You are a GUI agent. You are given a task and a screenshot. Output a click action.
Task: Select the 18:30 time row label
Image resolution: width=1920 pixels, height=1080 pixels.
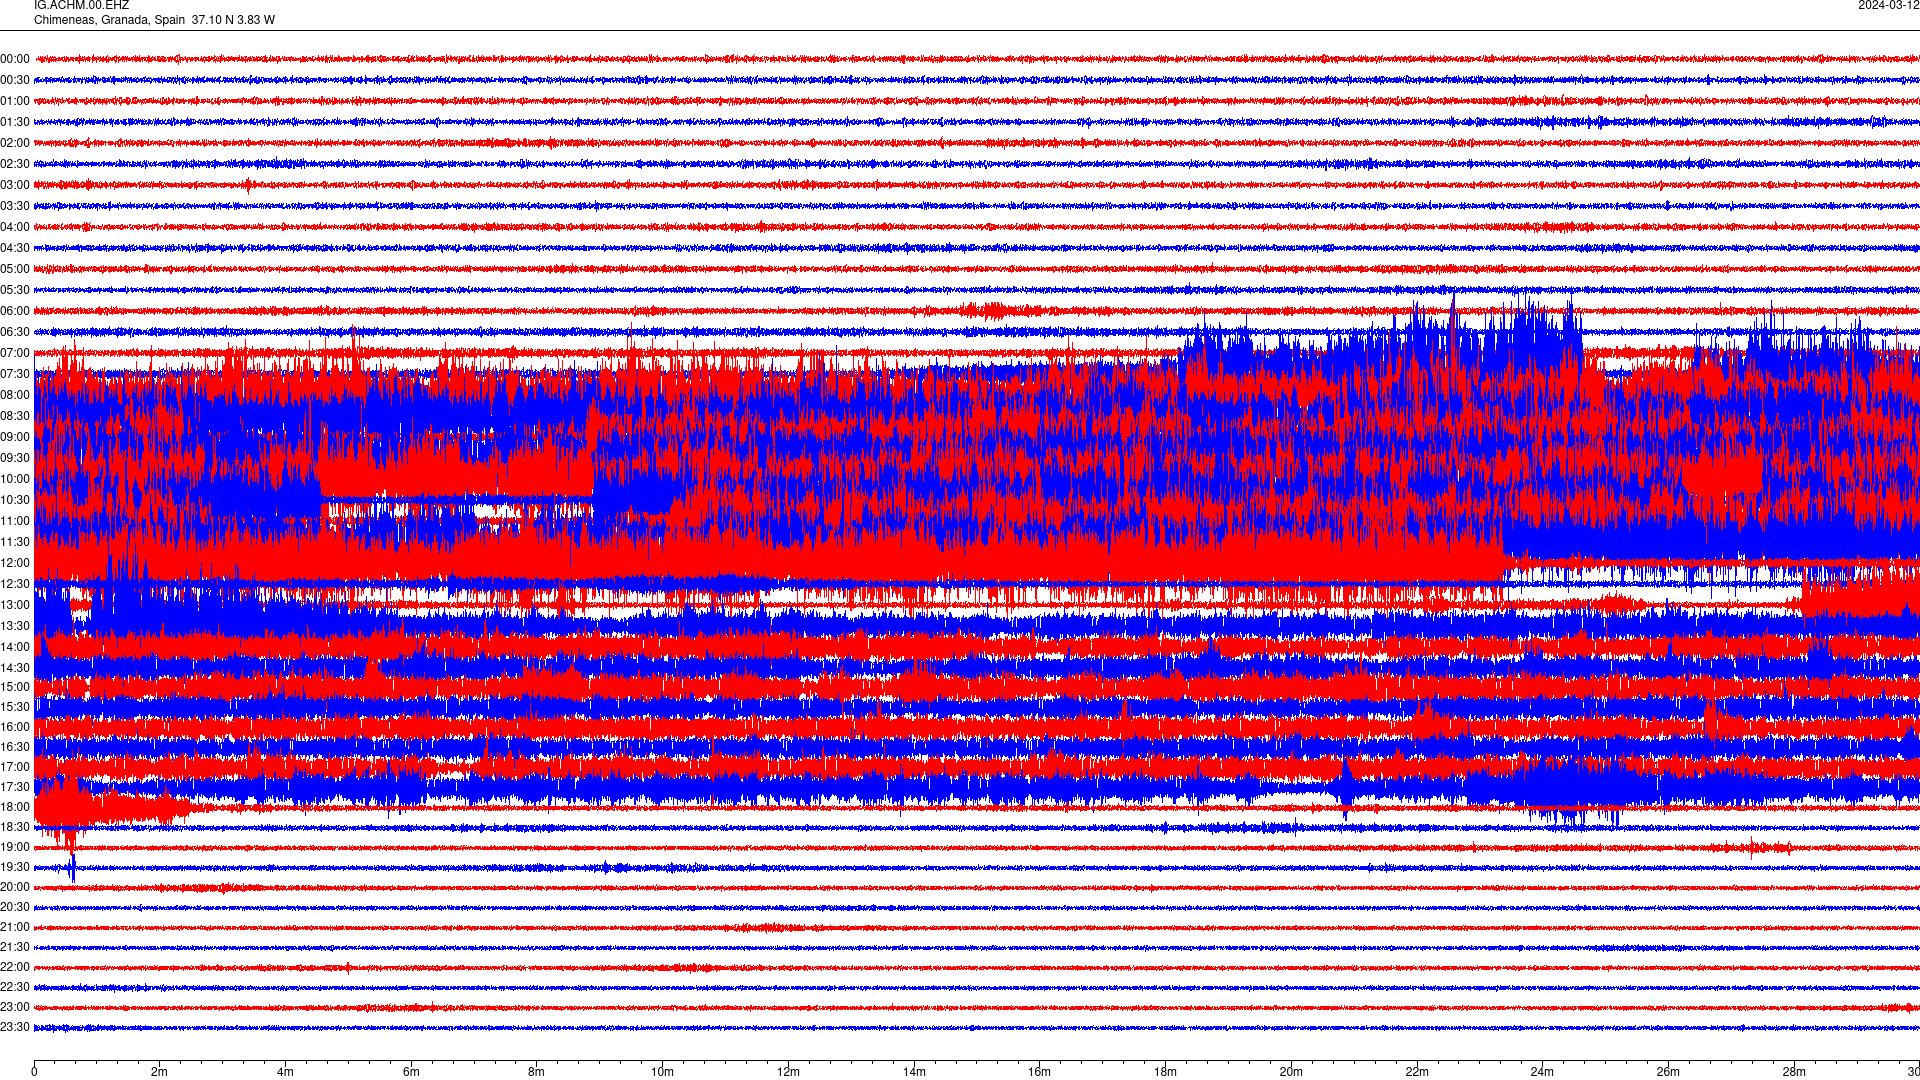[x=15, y=827]
